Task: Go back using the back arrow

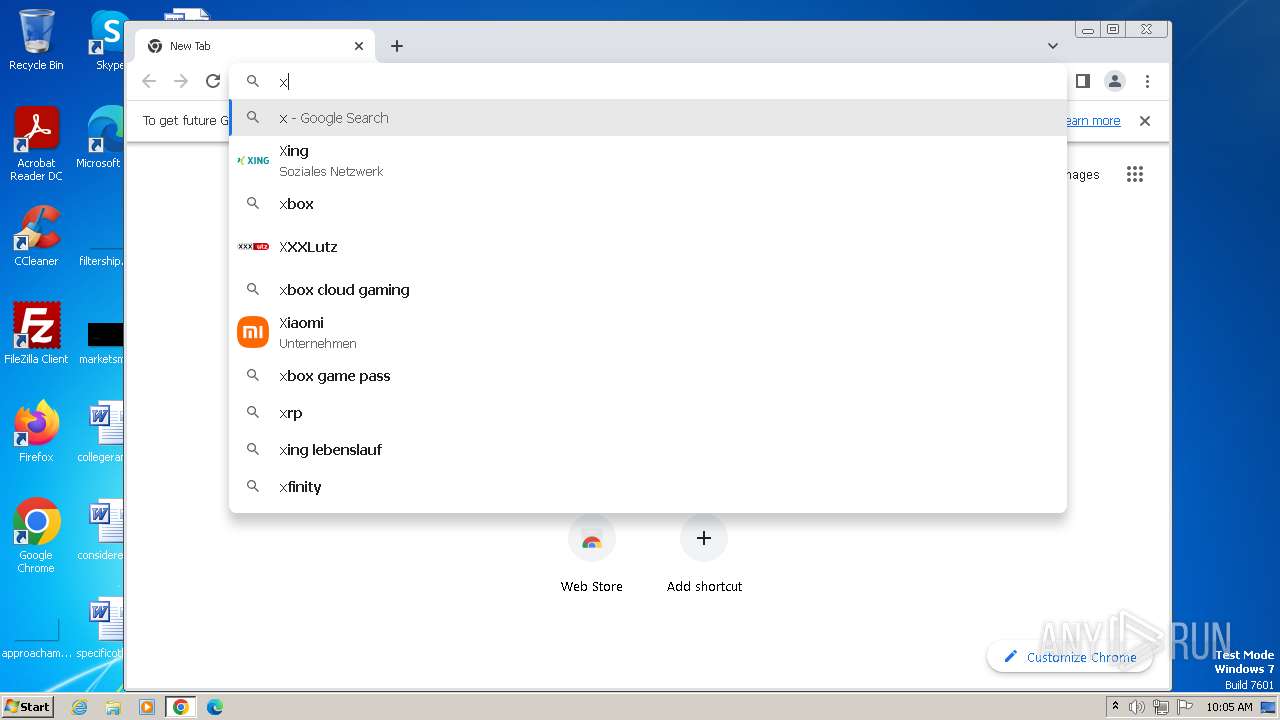Action: tap(149, 81)
